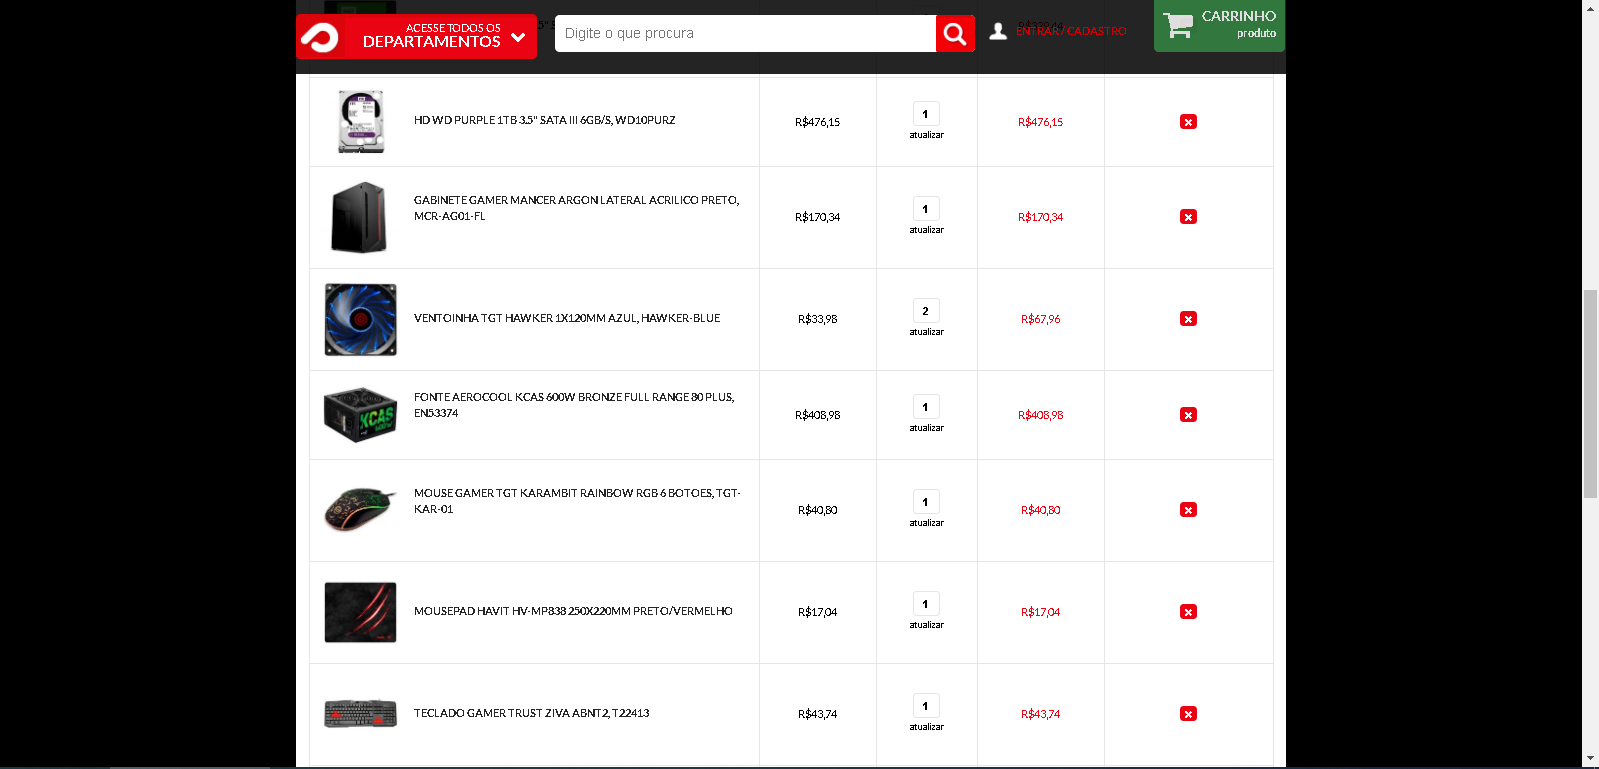
Task: Open Acesse todos os Departamentos menu
Action: coord(416,36)
